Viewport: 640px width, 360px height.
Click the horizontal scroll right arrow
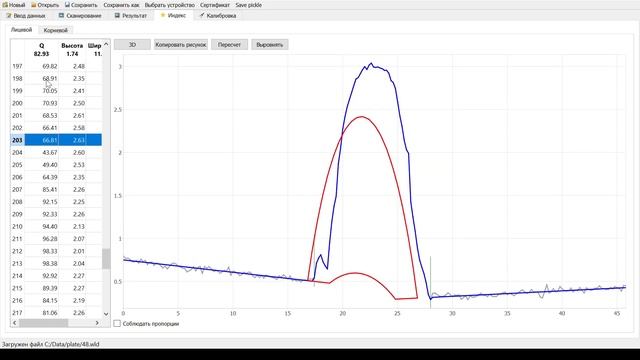(97, 323)
